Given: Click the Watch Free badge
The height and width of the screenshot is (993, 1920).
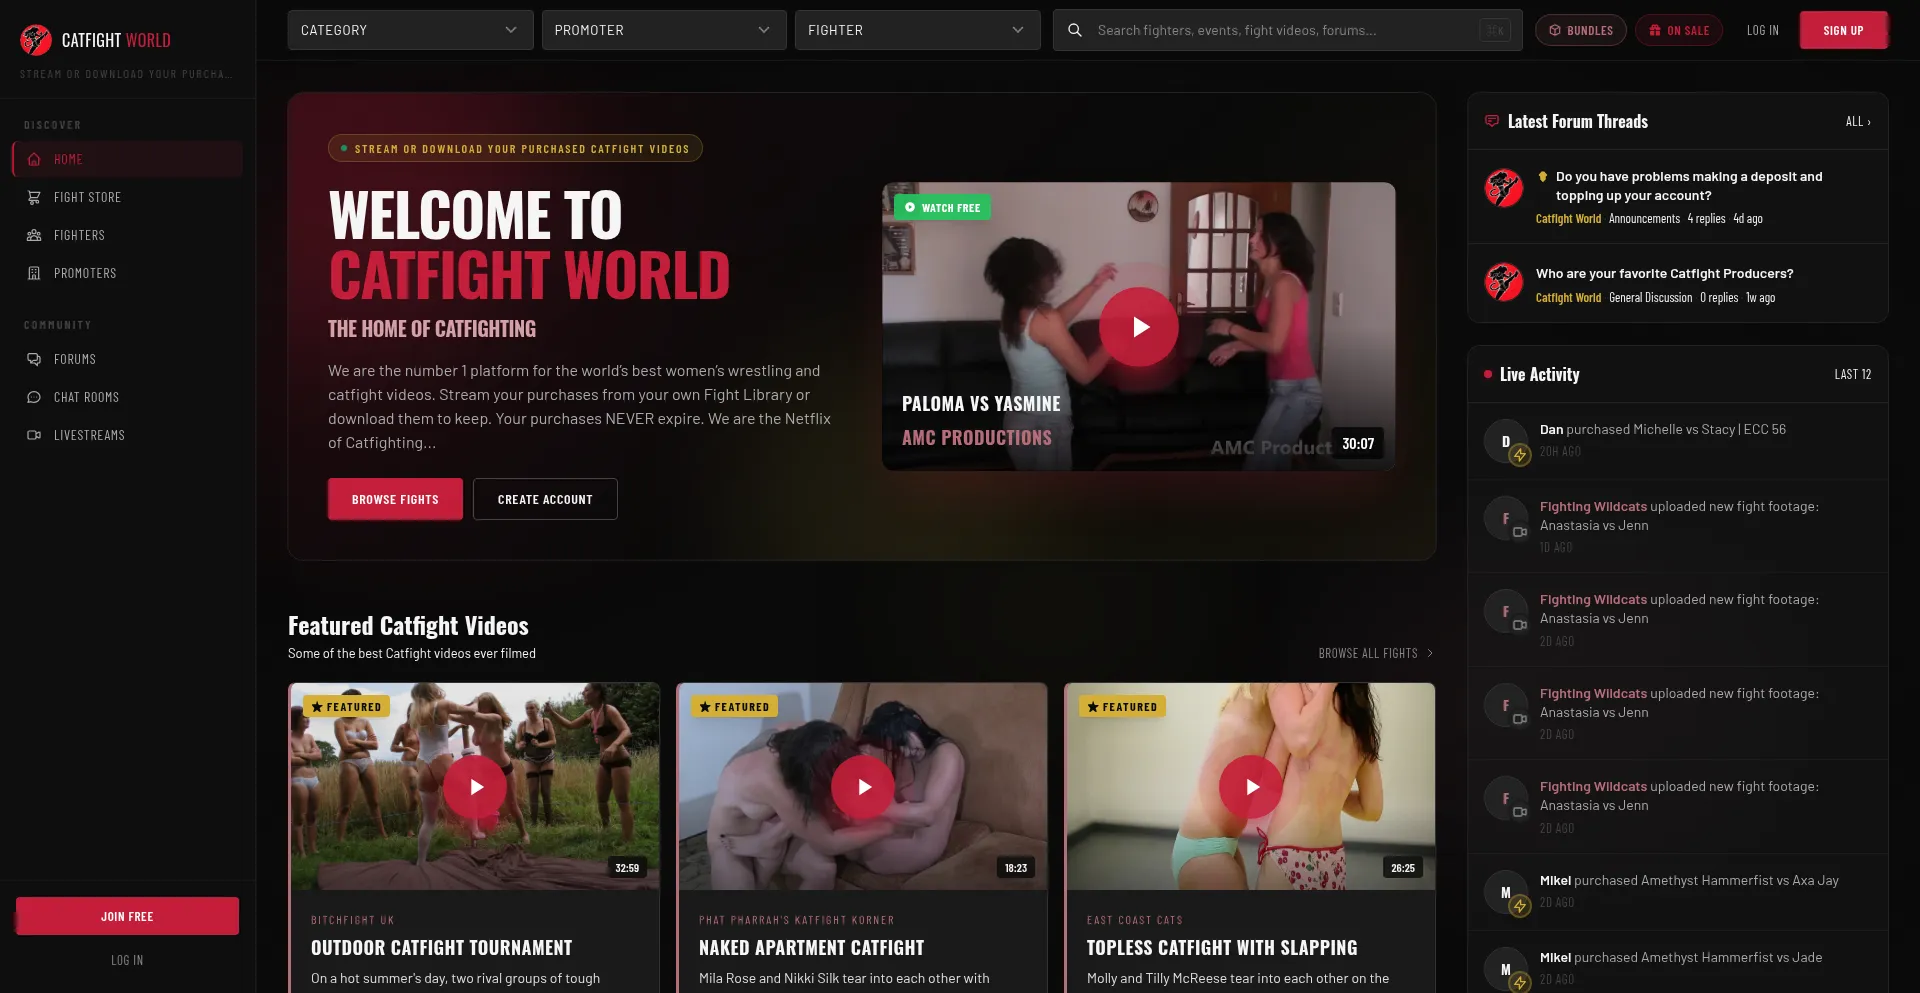Looking at the screenshot, I should click(942, 208).
